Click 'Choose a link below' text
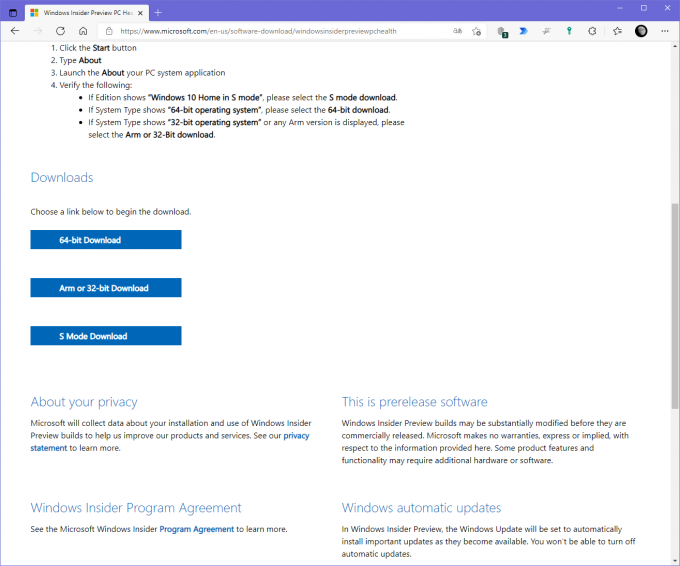Image resolution: width=680 pixels, height=566 pixels. point(111,212)
